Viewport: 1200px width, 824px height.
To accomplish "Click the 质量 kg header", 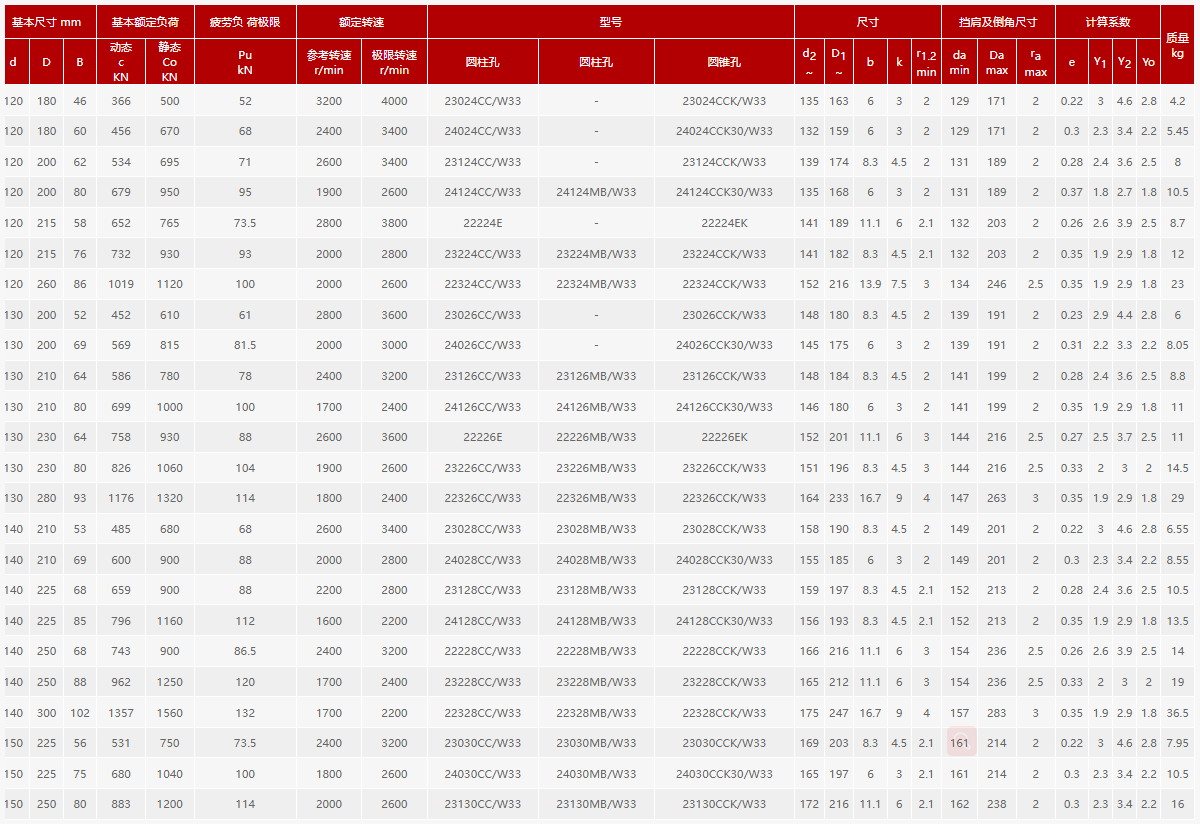I will 1178,44.
